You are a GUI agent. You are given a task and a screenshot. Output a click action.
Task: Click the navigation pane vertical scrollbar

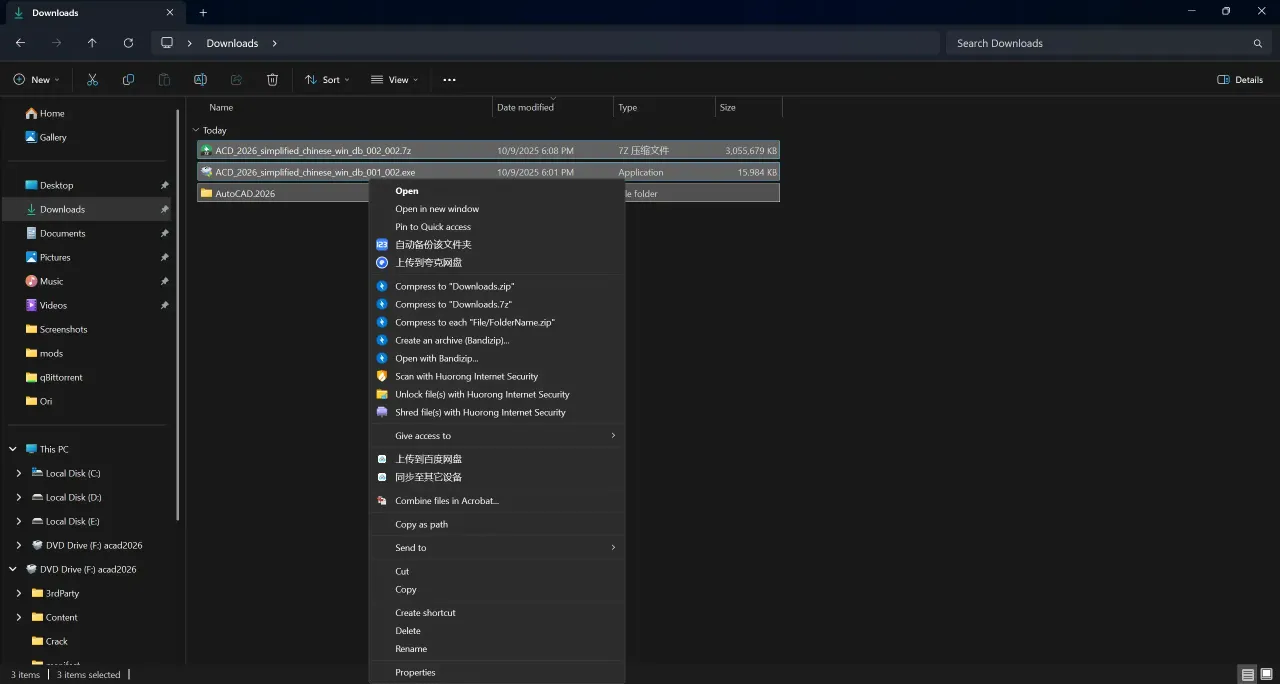[x=178, y=314]
